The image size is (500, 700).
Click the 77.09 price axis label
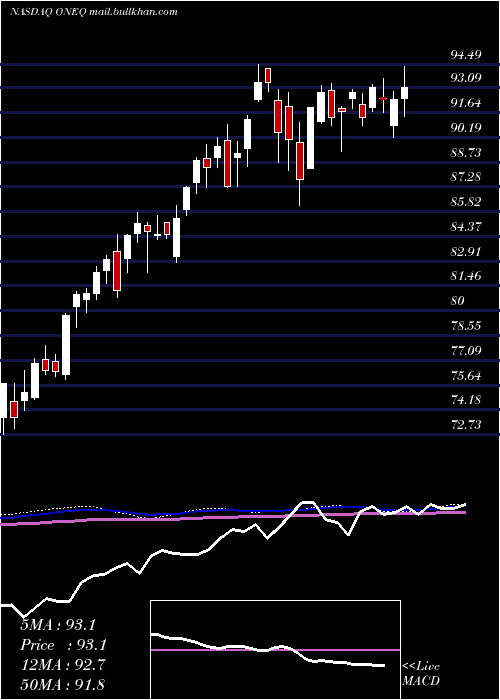(466, 350)
